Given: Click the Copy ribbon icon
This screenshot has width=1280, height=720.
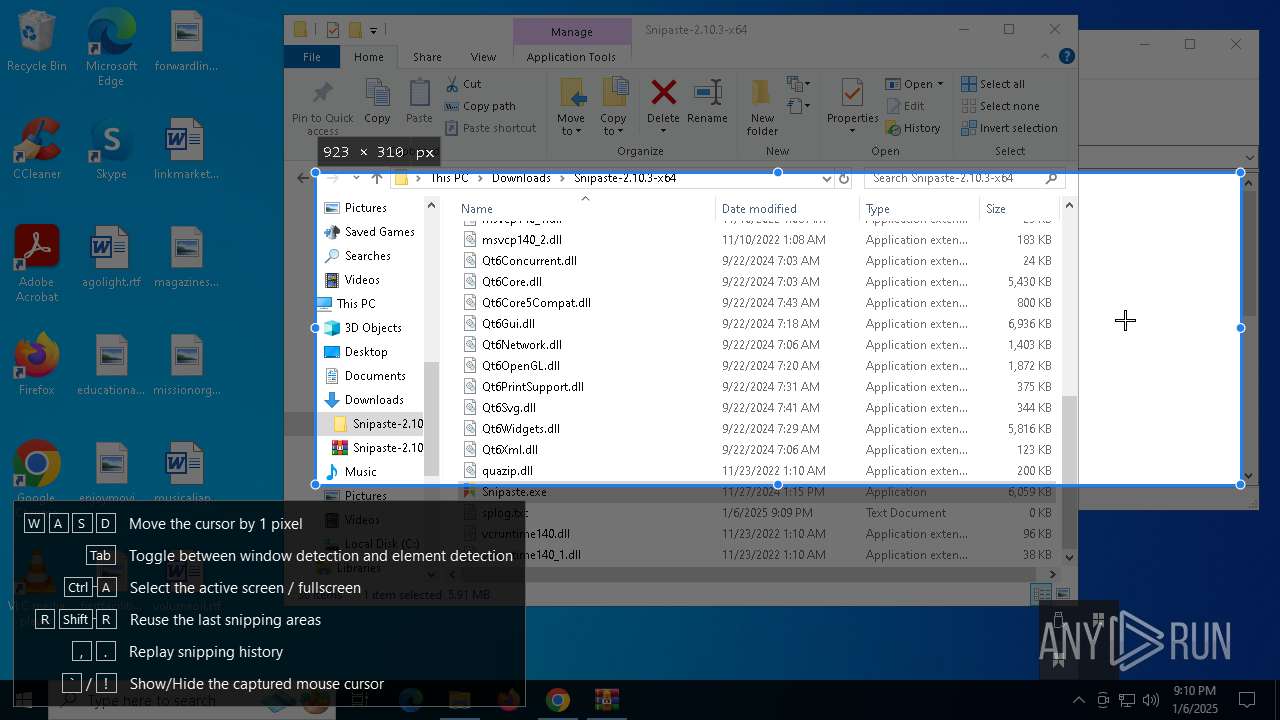Looking at the screenshot, I should pos(377,94).
